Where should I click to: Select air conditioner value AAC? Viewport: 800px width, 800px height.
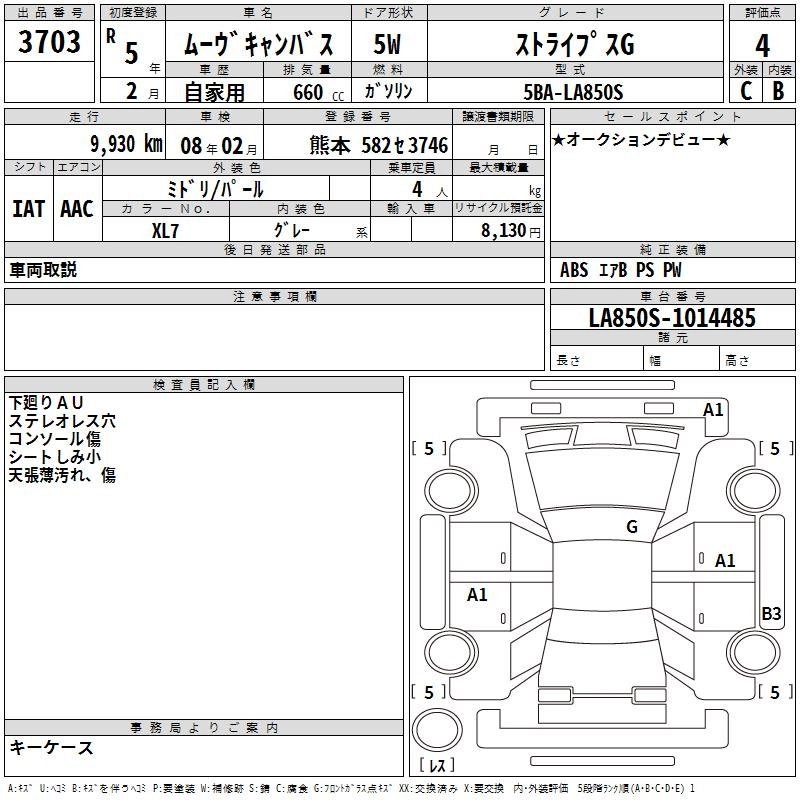point(77,209)
